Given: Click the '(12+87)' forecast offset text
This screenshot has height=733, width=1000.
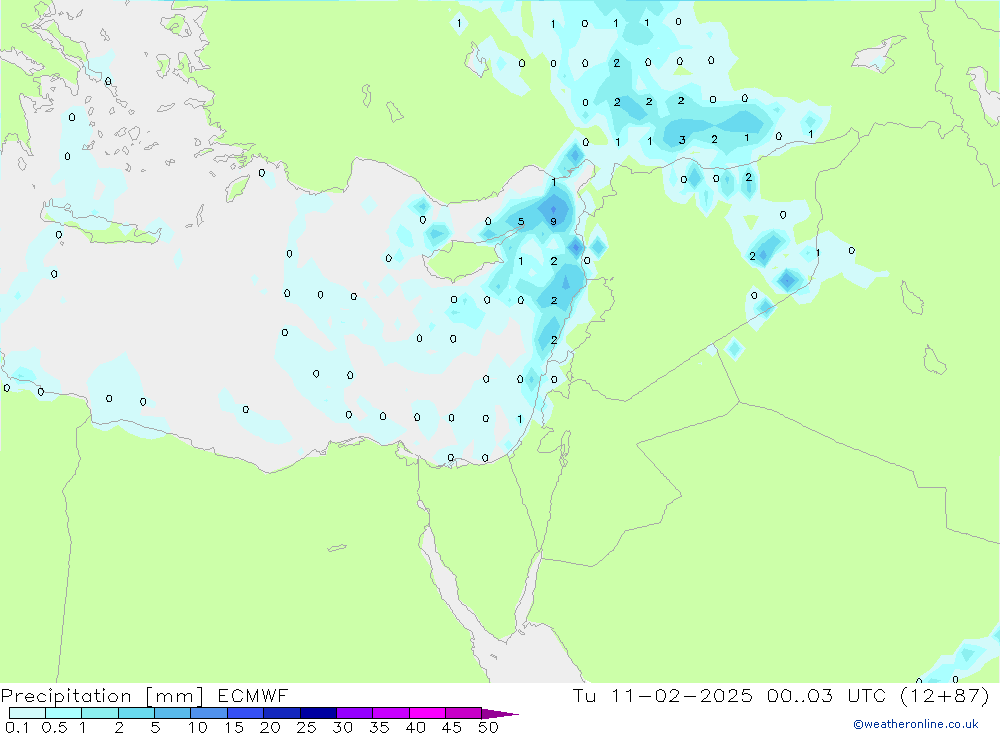Looking at the screenshot, I should point(945,695).
